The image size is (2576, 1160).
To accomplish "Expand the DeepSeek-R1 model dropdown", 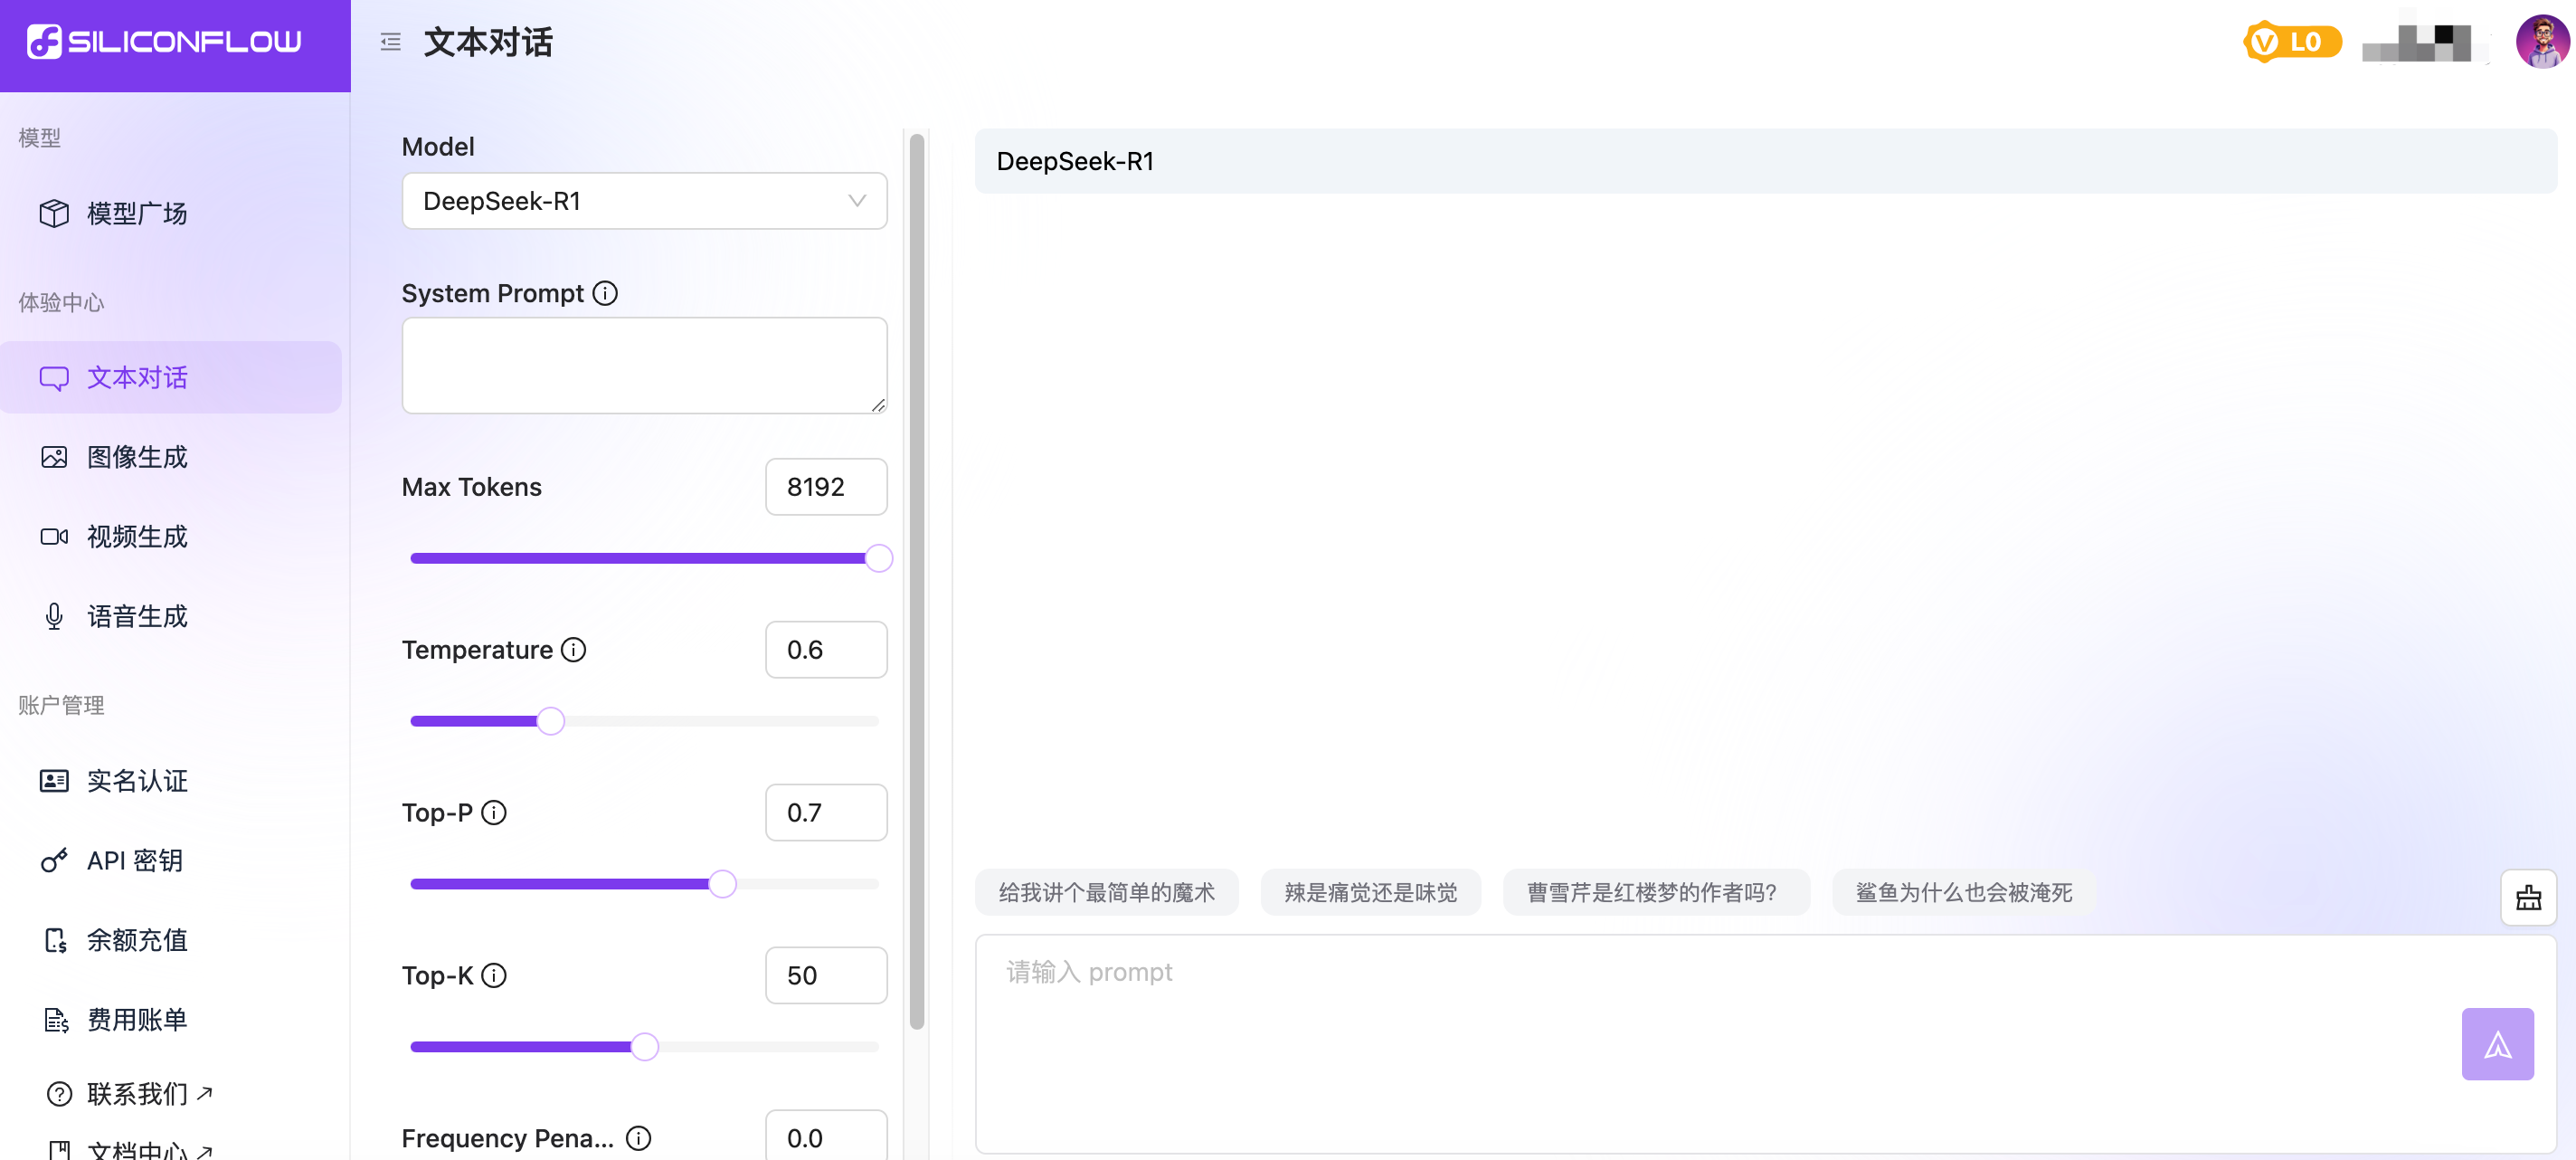I will click(644, 201).
